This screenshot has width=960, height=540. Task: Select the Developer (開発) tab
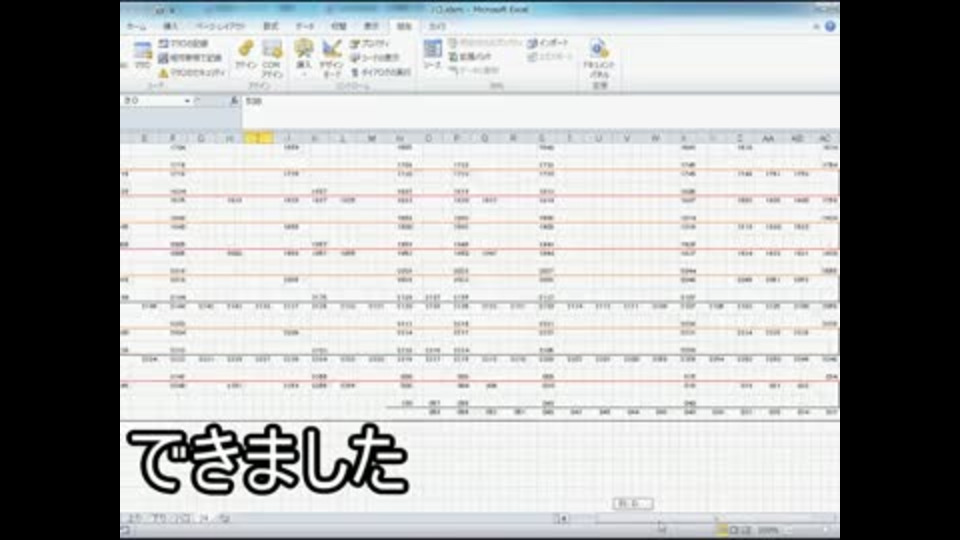click(x=404, y=26)
